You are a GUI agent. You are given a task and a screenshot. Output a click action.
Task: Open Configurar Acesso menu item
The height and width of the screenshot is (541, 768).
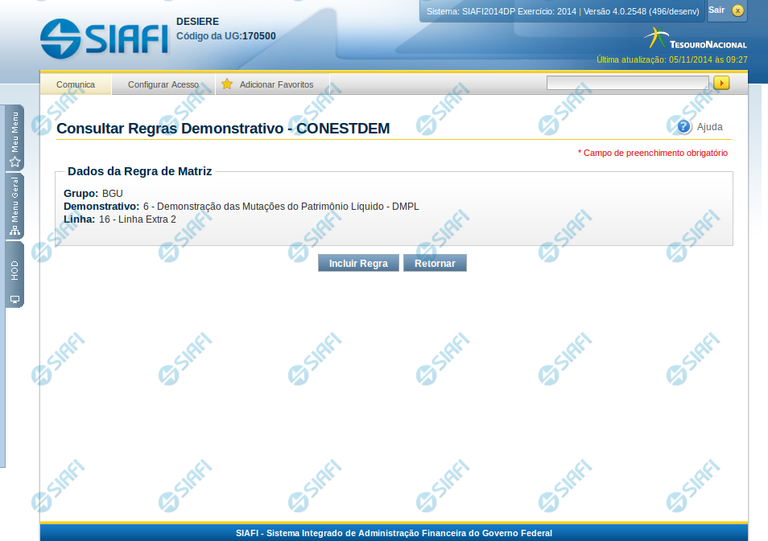pyautogui.click(x=163, y=84)
